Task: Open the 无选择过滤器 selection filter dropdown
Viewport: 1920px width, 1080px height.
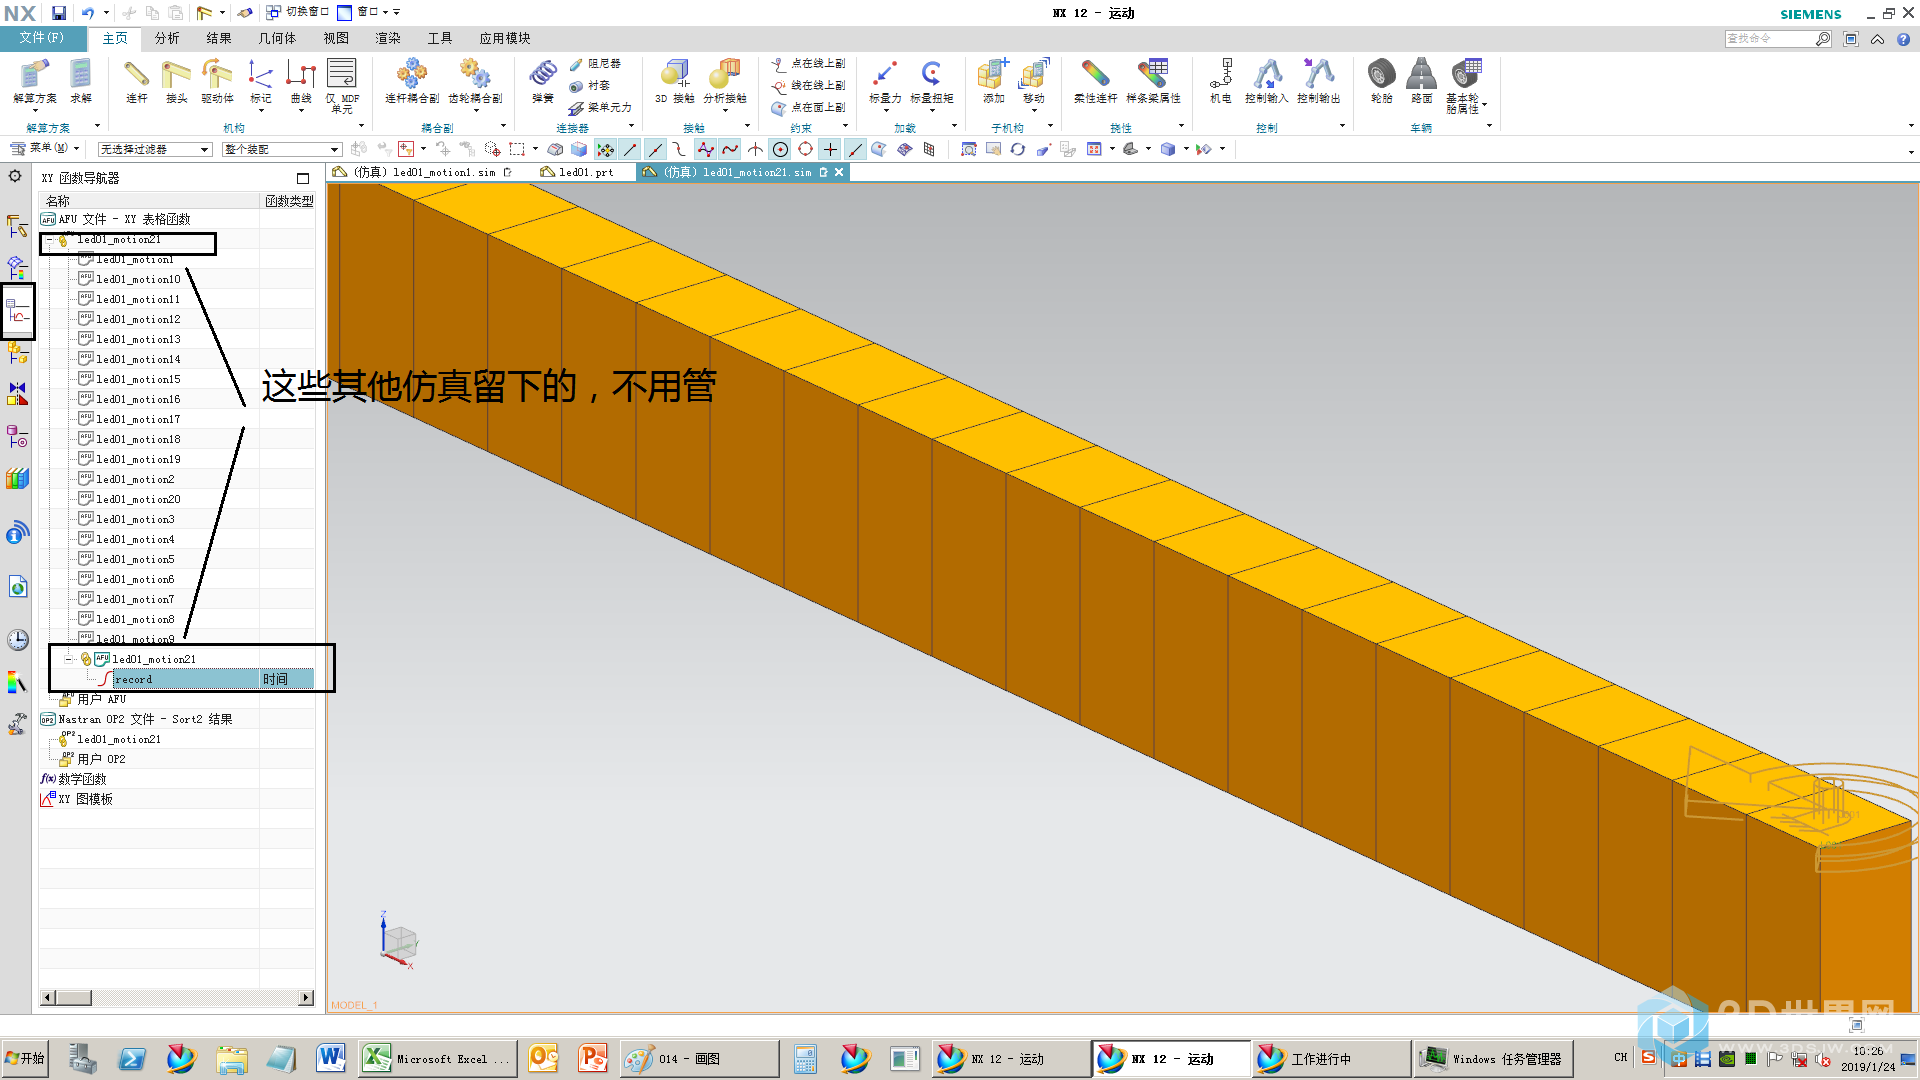Action: [155, 149]
